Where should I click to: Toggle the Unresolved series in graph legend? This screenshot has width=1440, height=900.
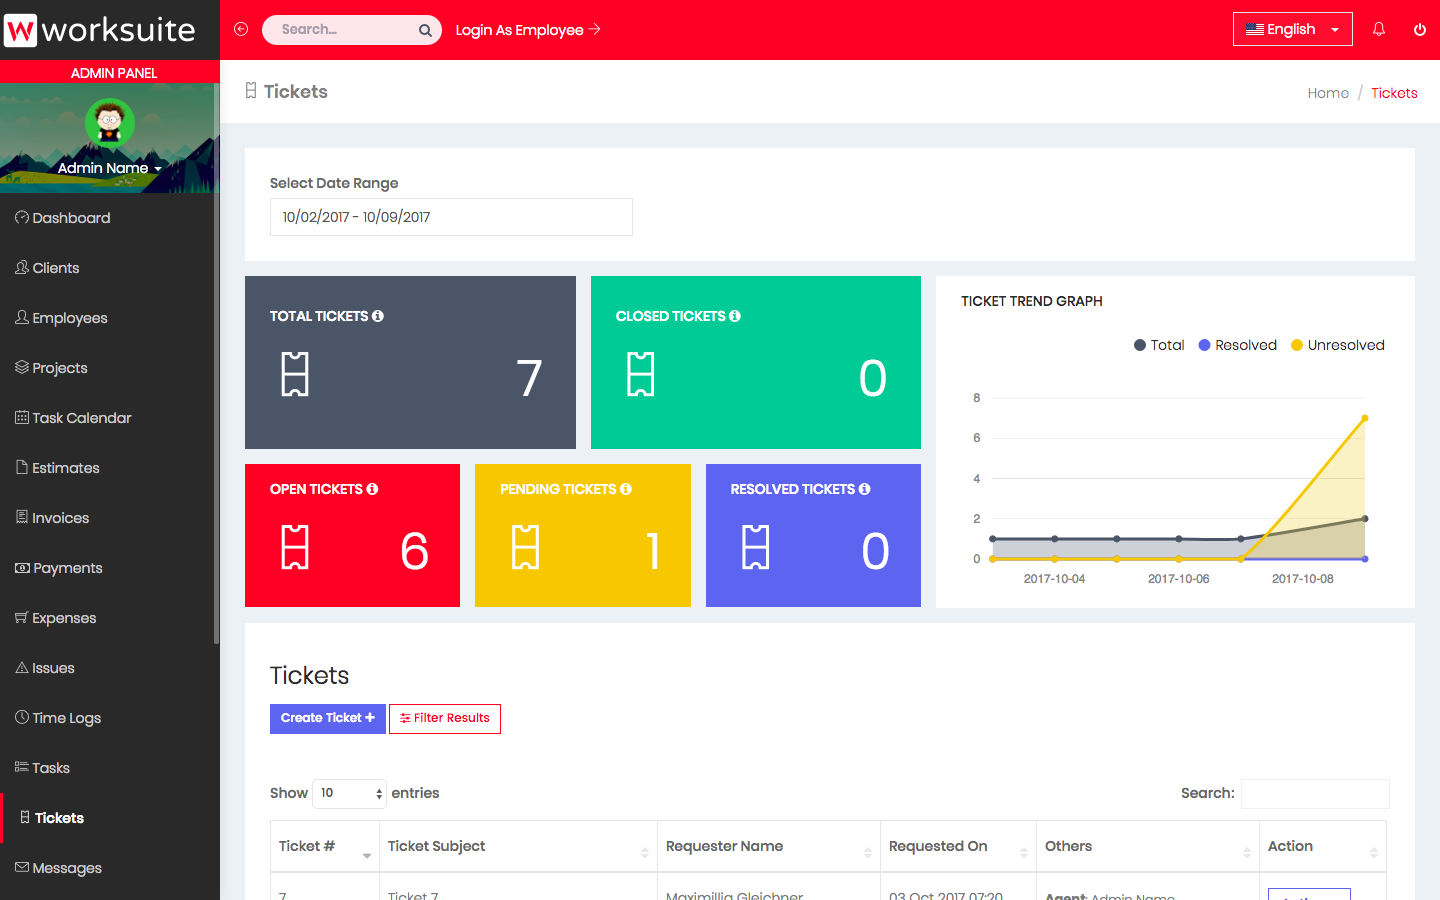click(x=1337, y=345)
